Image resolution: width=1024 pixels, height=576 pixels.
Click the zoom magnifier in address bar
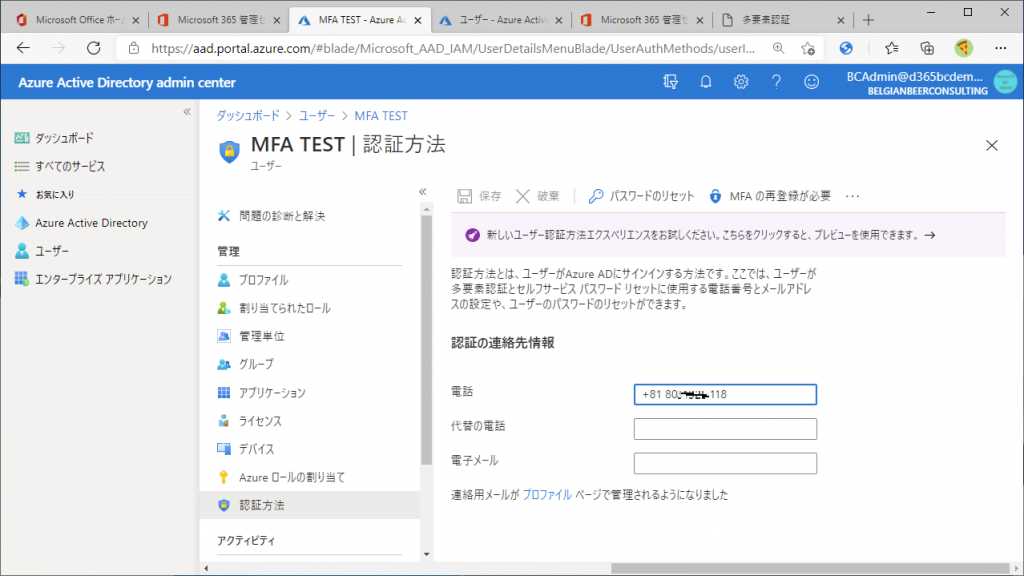(x=778, y=48)
